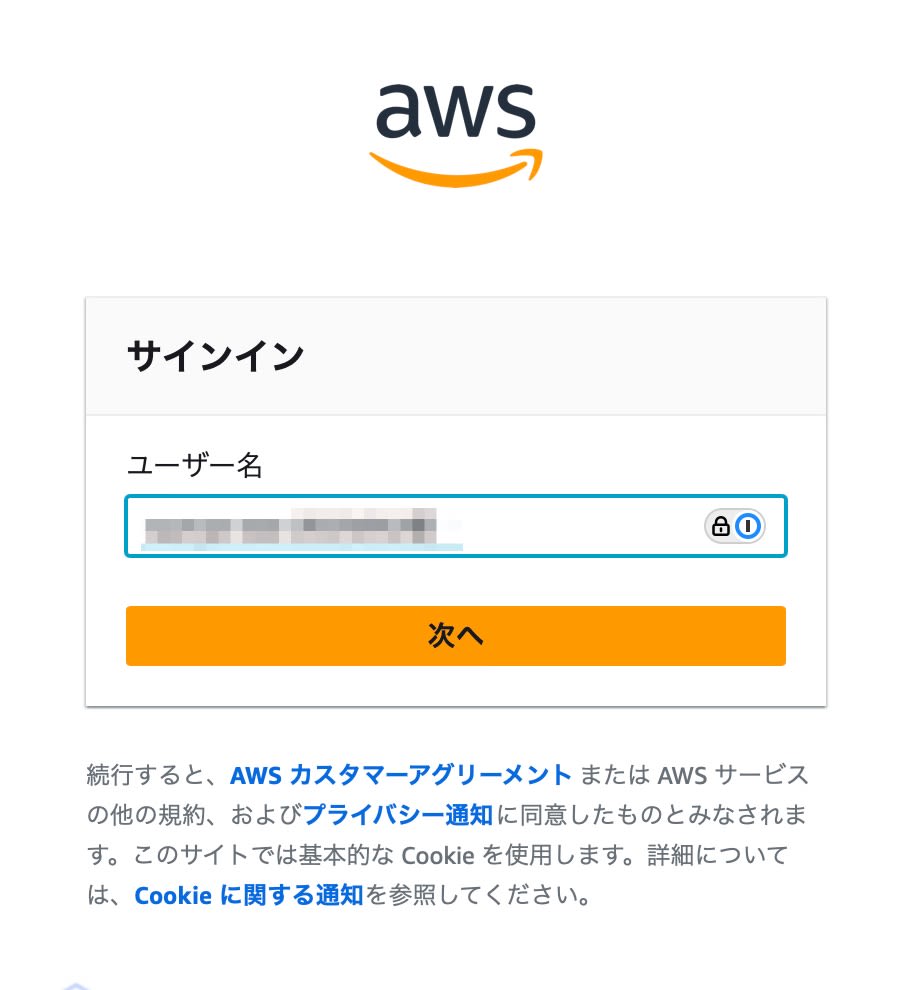Click the 1Password padlock icon in the username field
The image size is (922, 990).
pyautogui.click(x=721, y=526)
